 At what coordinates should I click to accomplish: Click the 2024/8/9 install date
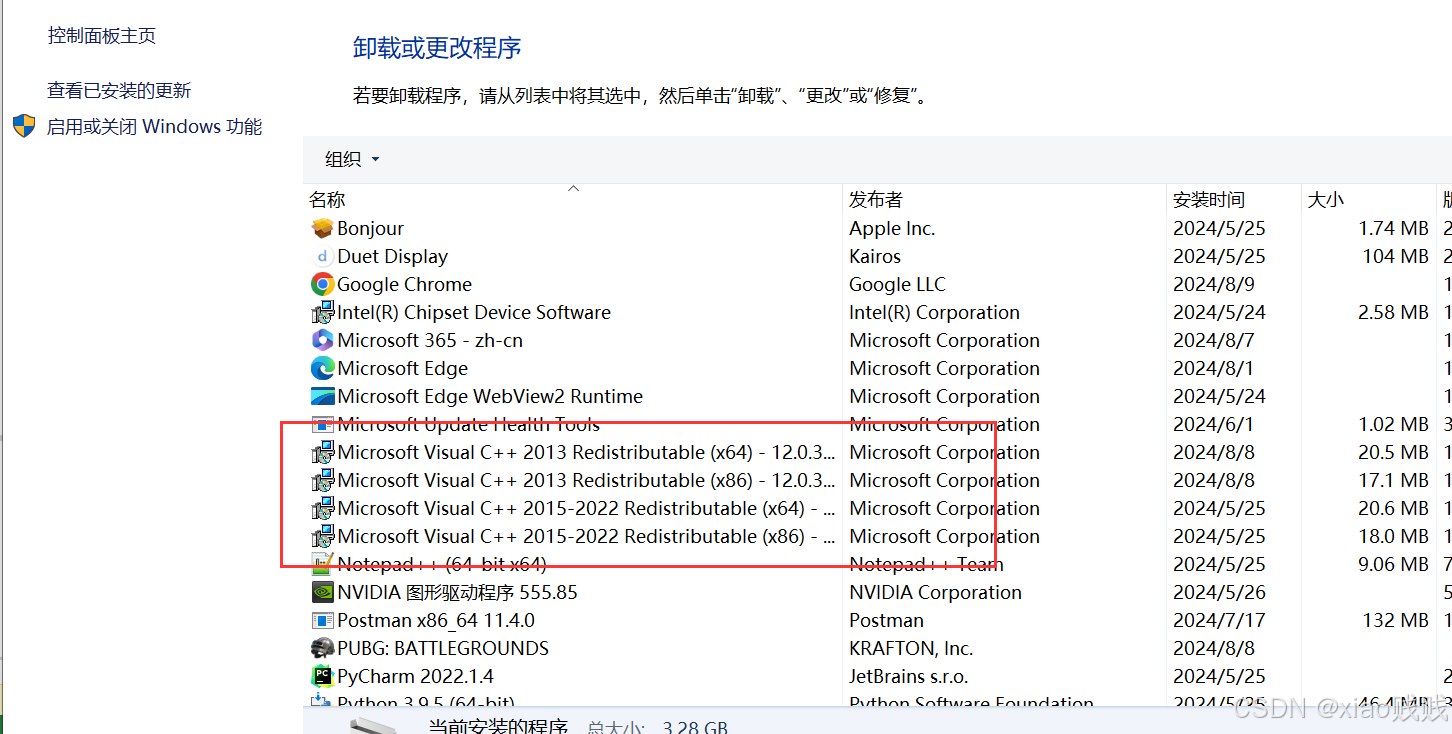pyautogui.click(x=1214, y=285)
